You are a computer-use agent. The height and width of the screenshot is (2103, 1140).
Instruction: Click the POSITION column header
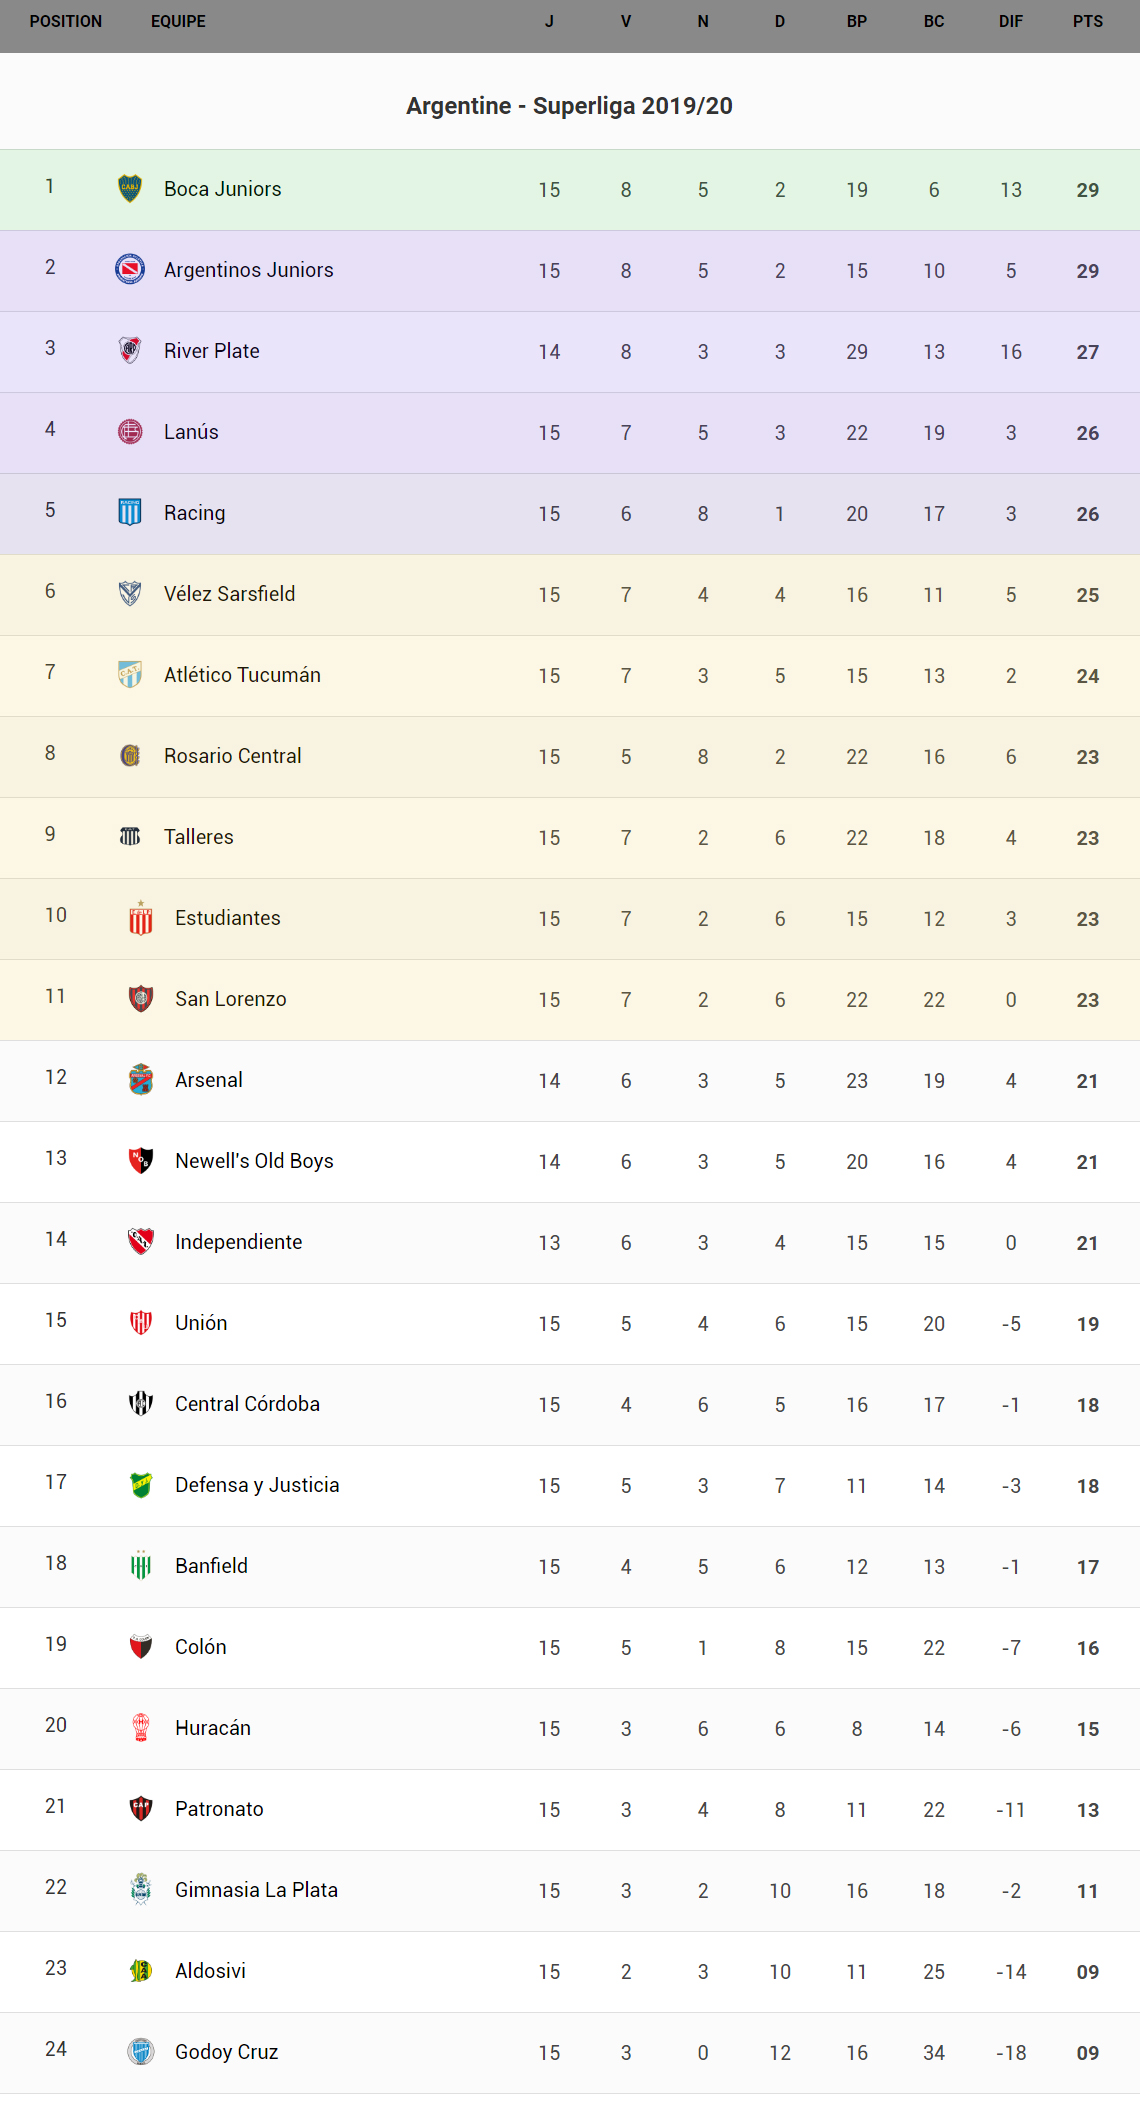(66, 22)
